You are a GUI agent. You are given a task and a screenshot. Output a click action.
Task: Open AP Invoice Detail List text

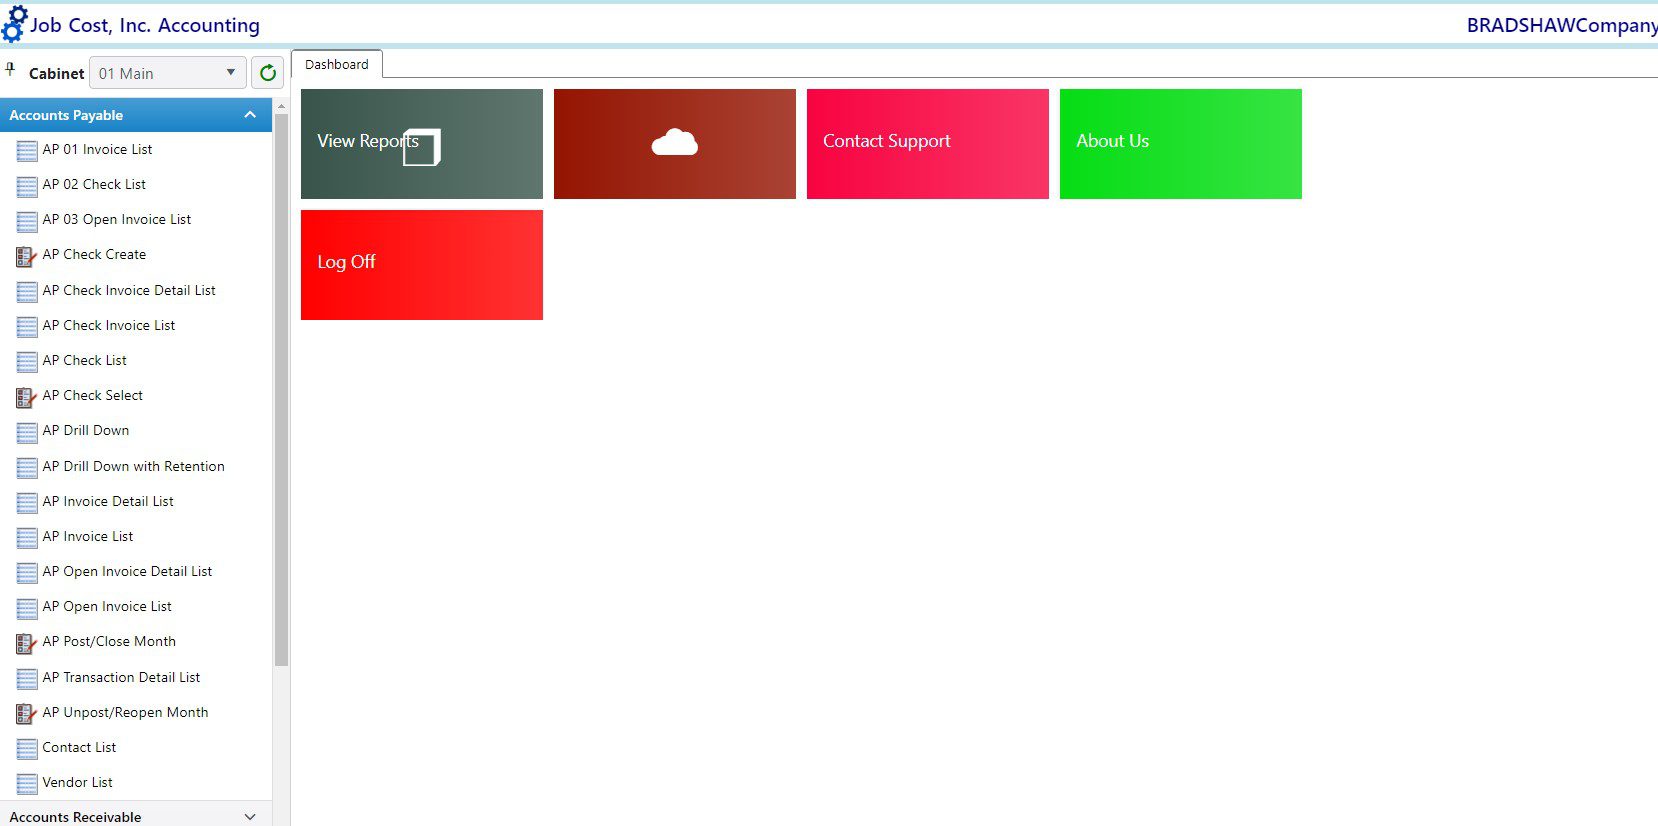tap(108, 501)
